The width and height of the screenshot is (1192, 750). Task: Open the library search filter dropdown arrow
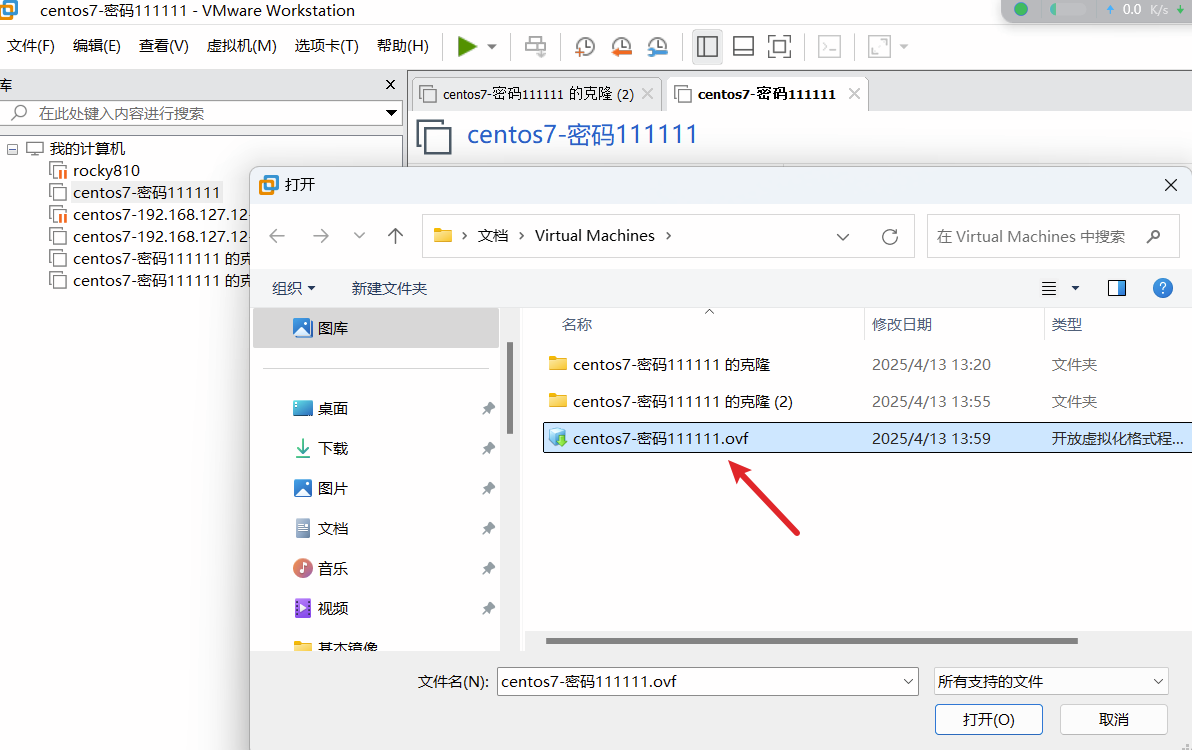point(392,113)
